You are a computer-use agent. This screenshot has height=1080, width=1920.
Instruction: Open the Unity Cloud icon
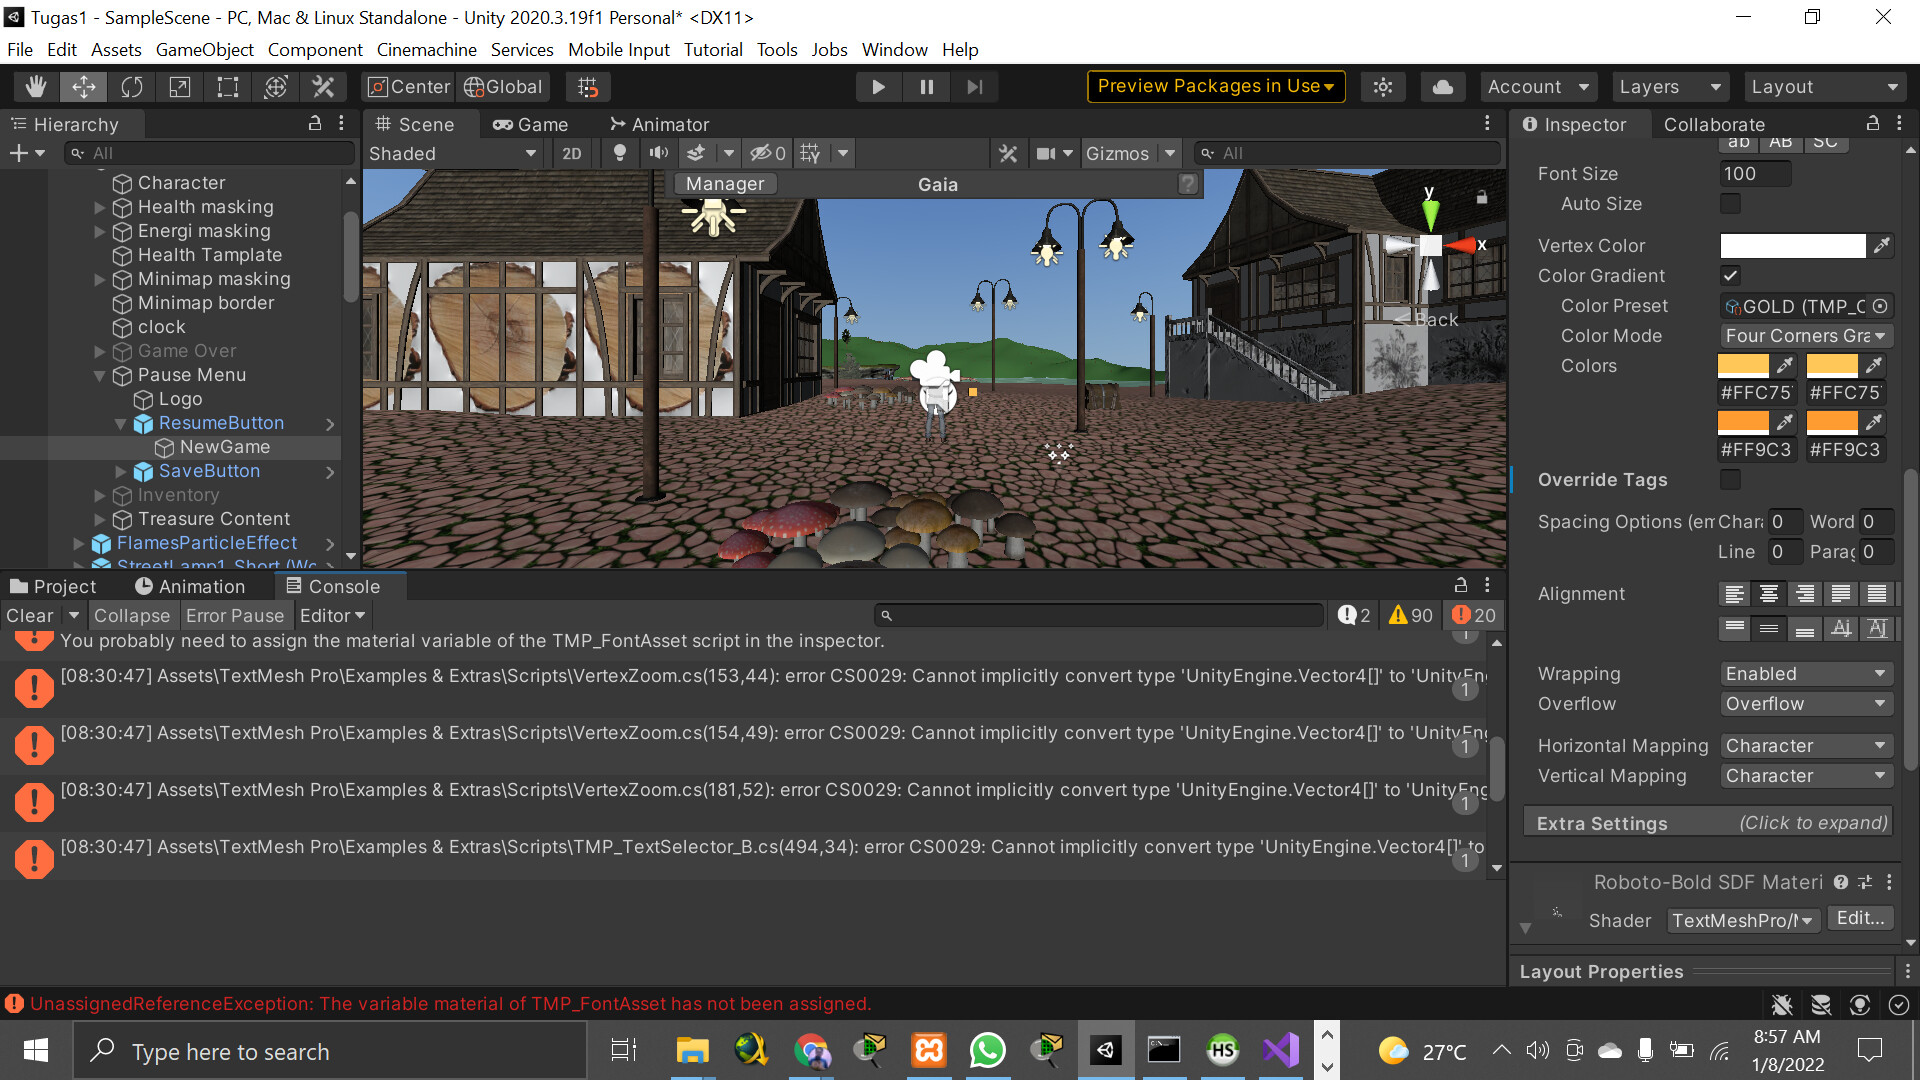point(1442,86)
